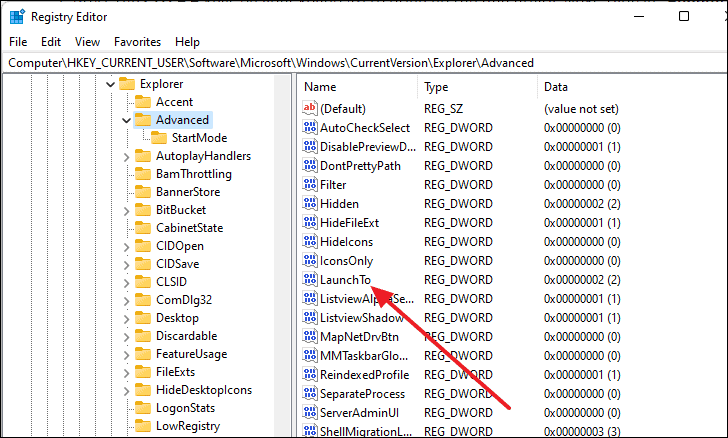Expand the Discardable key
This screenshot has height=438, width=728.
pos(126,337)
